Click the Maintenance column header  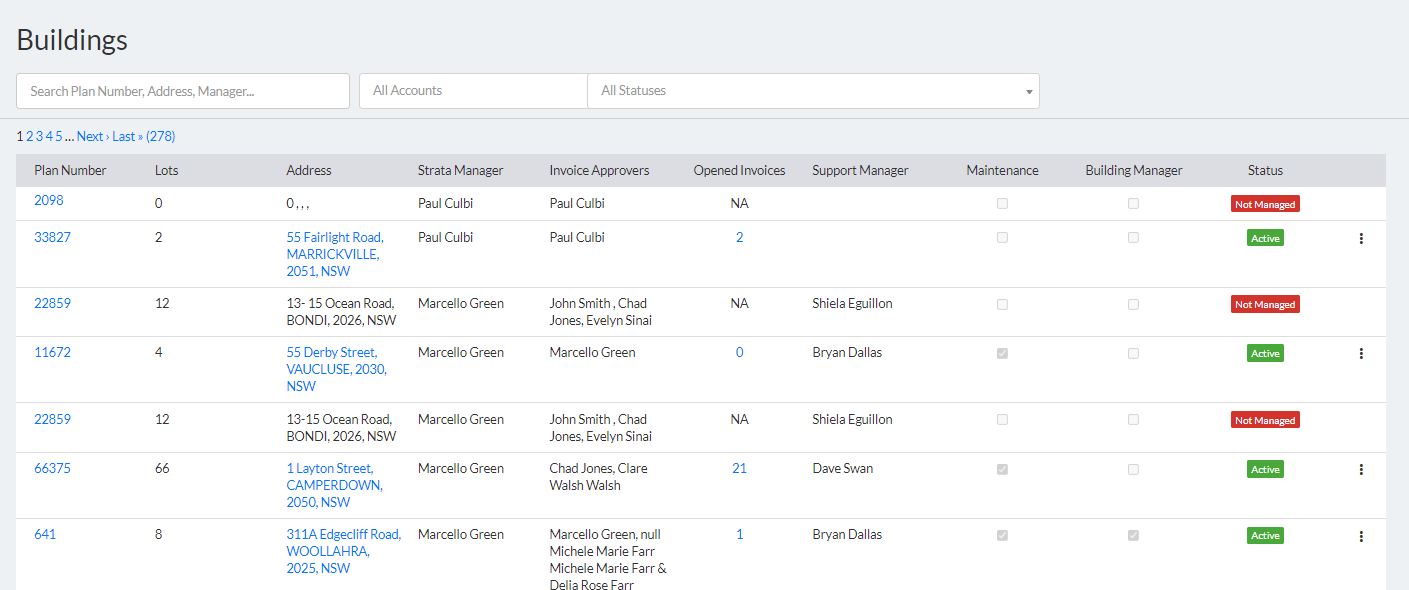pos(1002,170)
